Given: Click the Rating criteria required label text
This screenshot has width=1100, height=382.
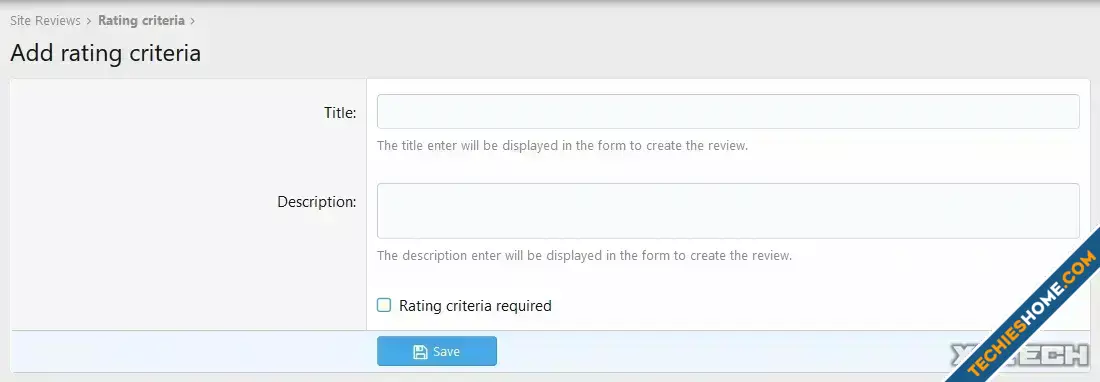Looking at the screenshot, I should [x=475, y=306].
